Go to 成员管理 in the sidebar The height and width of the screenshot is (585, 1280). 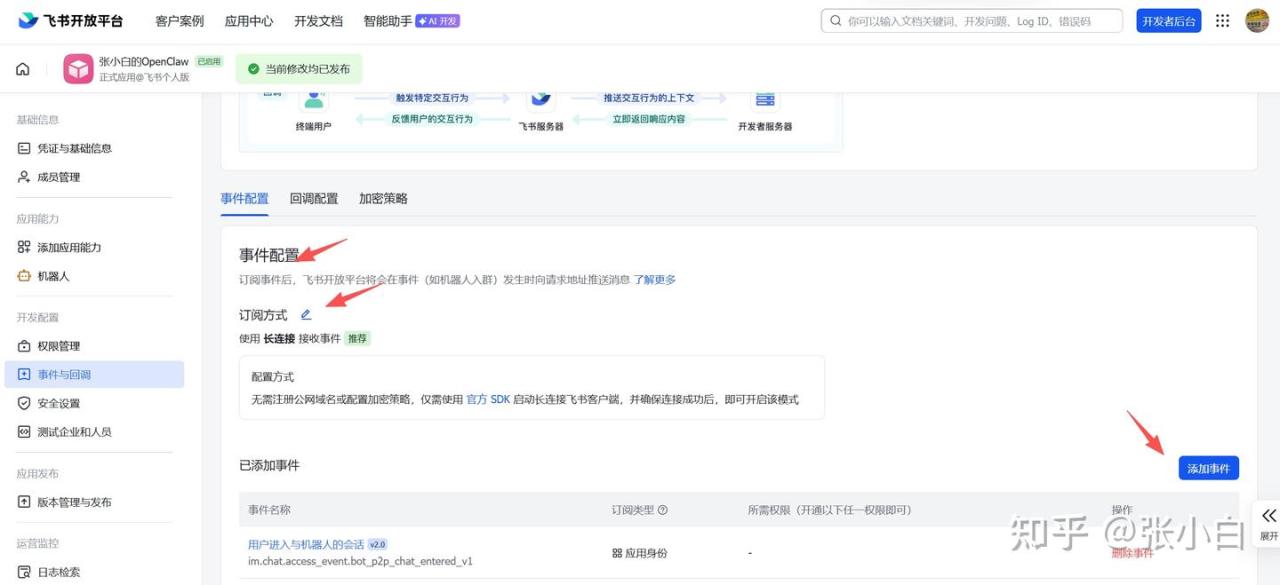point(58,177)
